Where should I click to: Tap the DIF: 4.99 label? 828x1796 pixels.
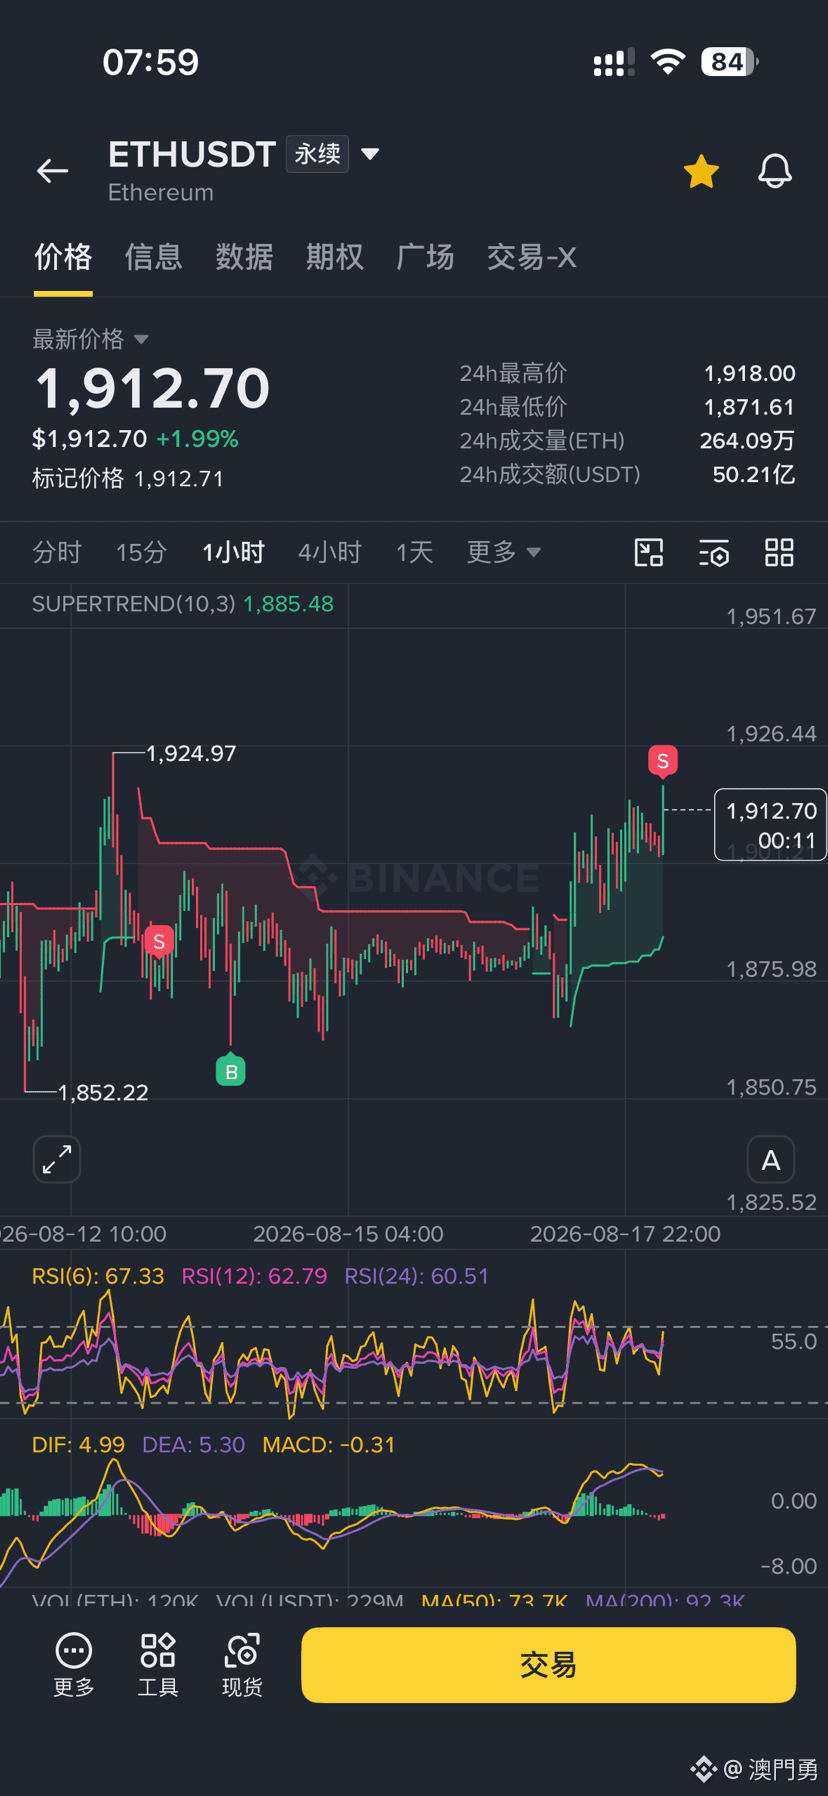coord(78,1445)
